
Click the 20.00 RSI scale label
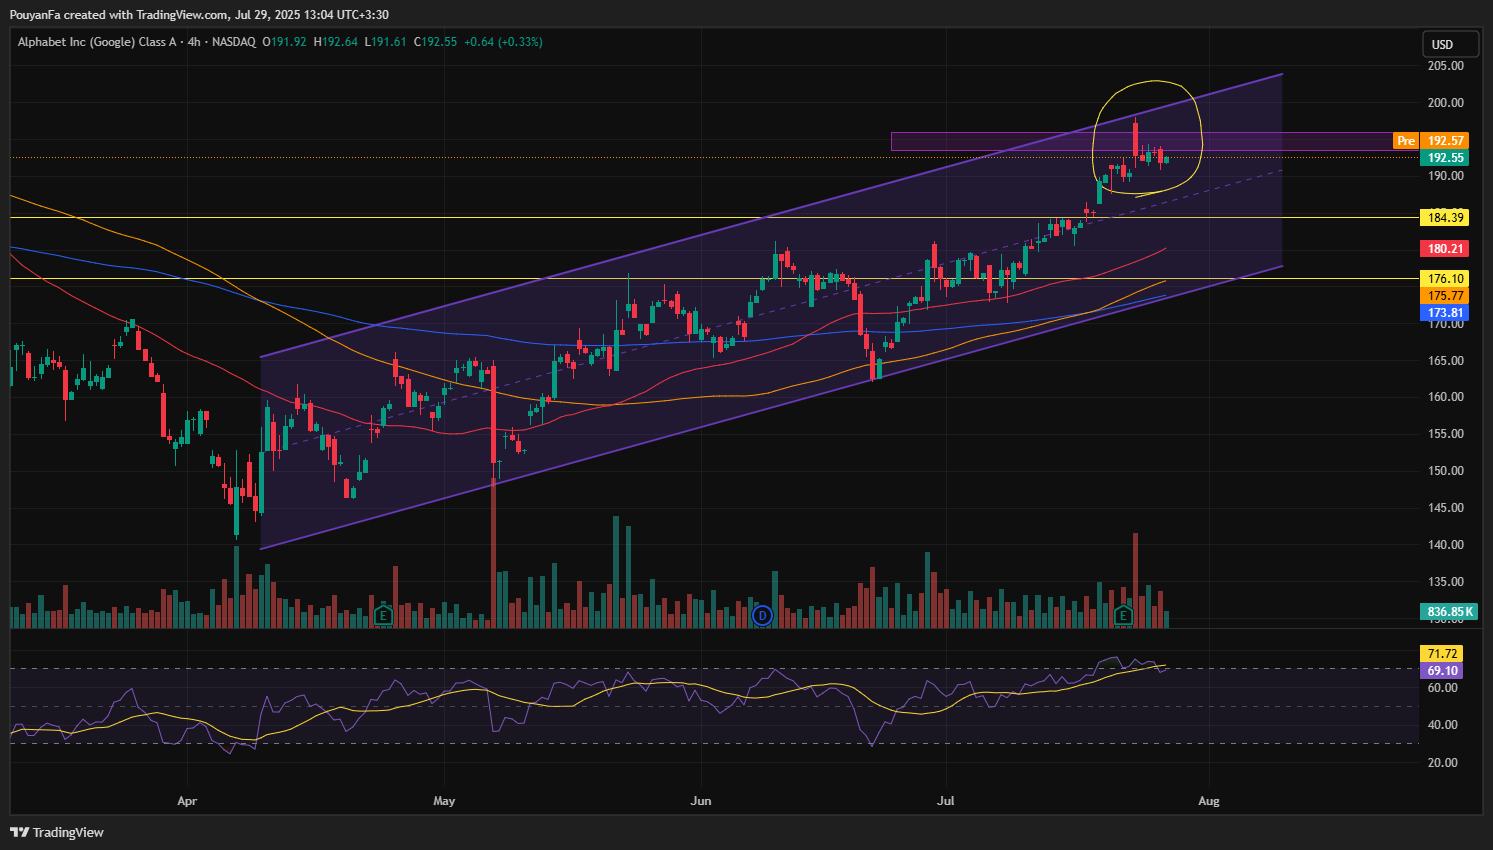tap(1442, 763)
